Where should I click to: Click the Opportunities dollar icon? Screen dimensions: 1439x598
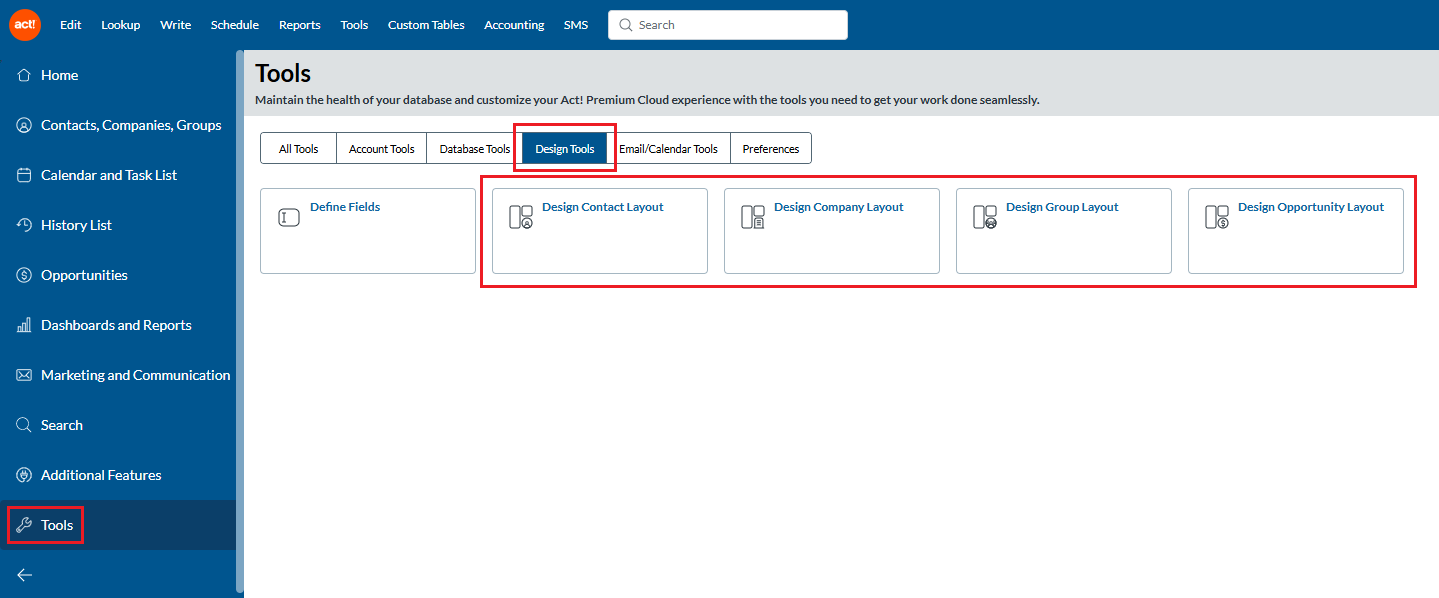25,275
